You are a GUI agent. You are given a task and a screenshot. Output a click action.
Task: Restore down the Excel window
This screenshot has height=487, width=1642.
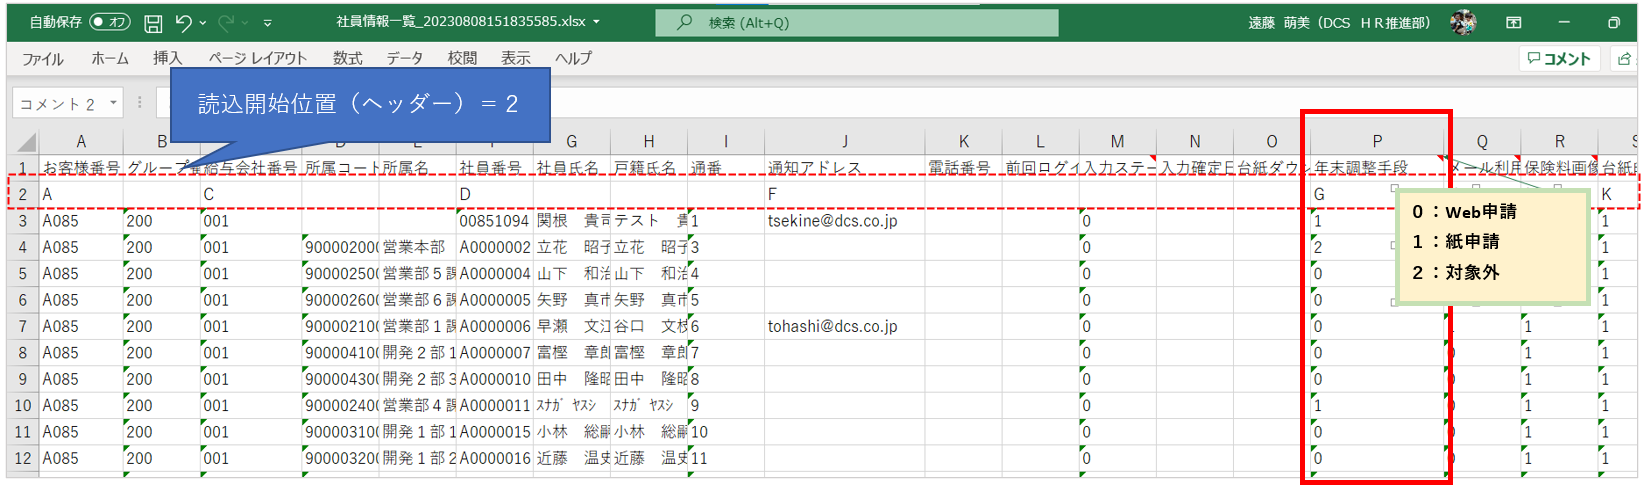[1614, 22]
